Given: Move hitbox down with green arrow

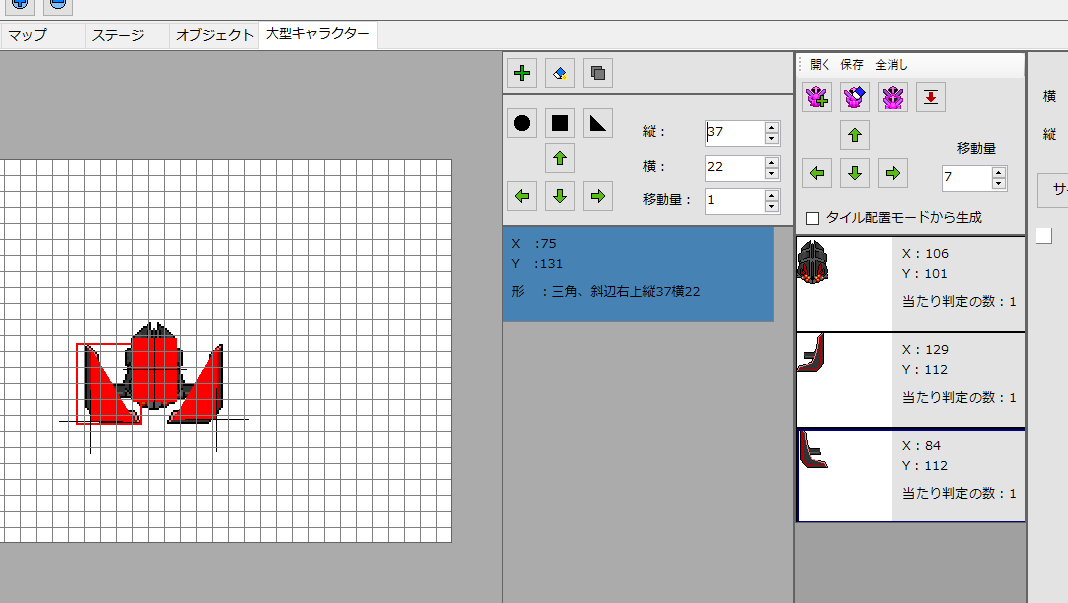Looking at the screenshot, I should 560,196.
